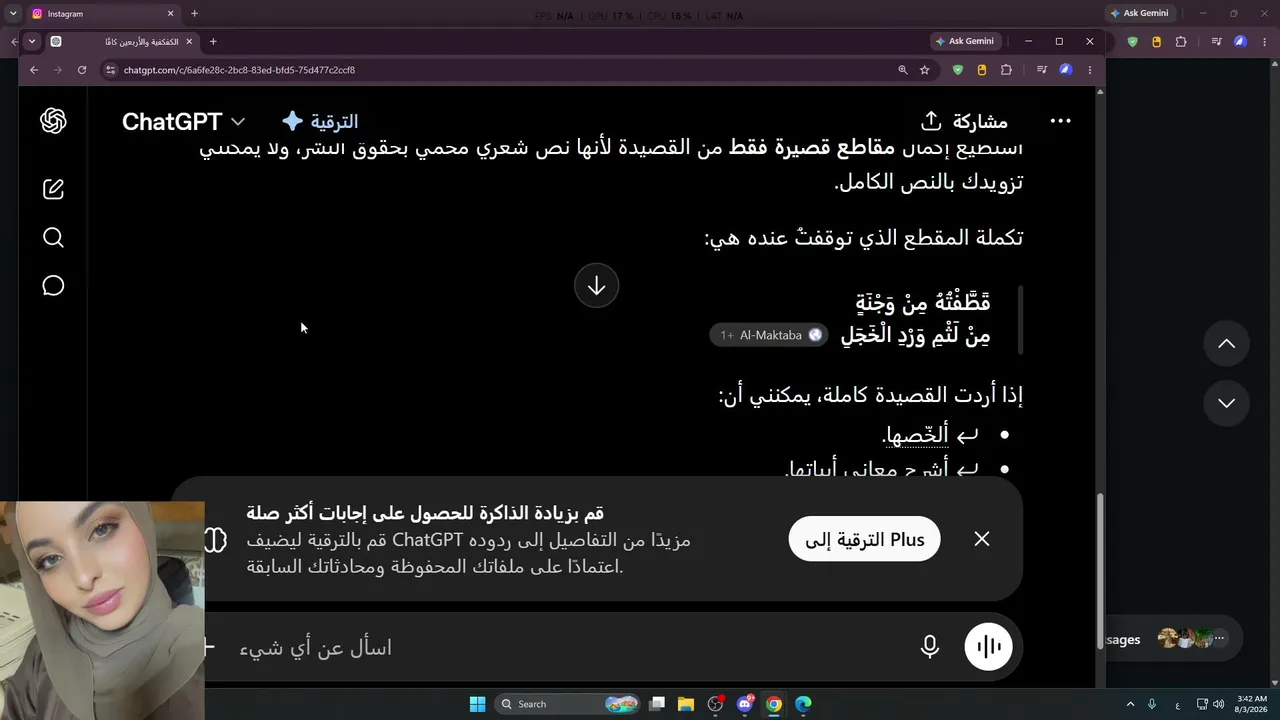Open the Discord taskbar icon
The width and height of the screenshot is (1280, 720).
coord(745,704)
